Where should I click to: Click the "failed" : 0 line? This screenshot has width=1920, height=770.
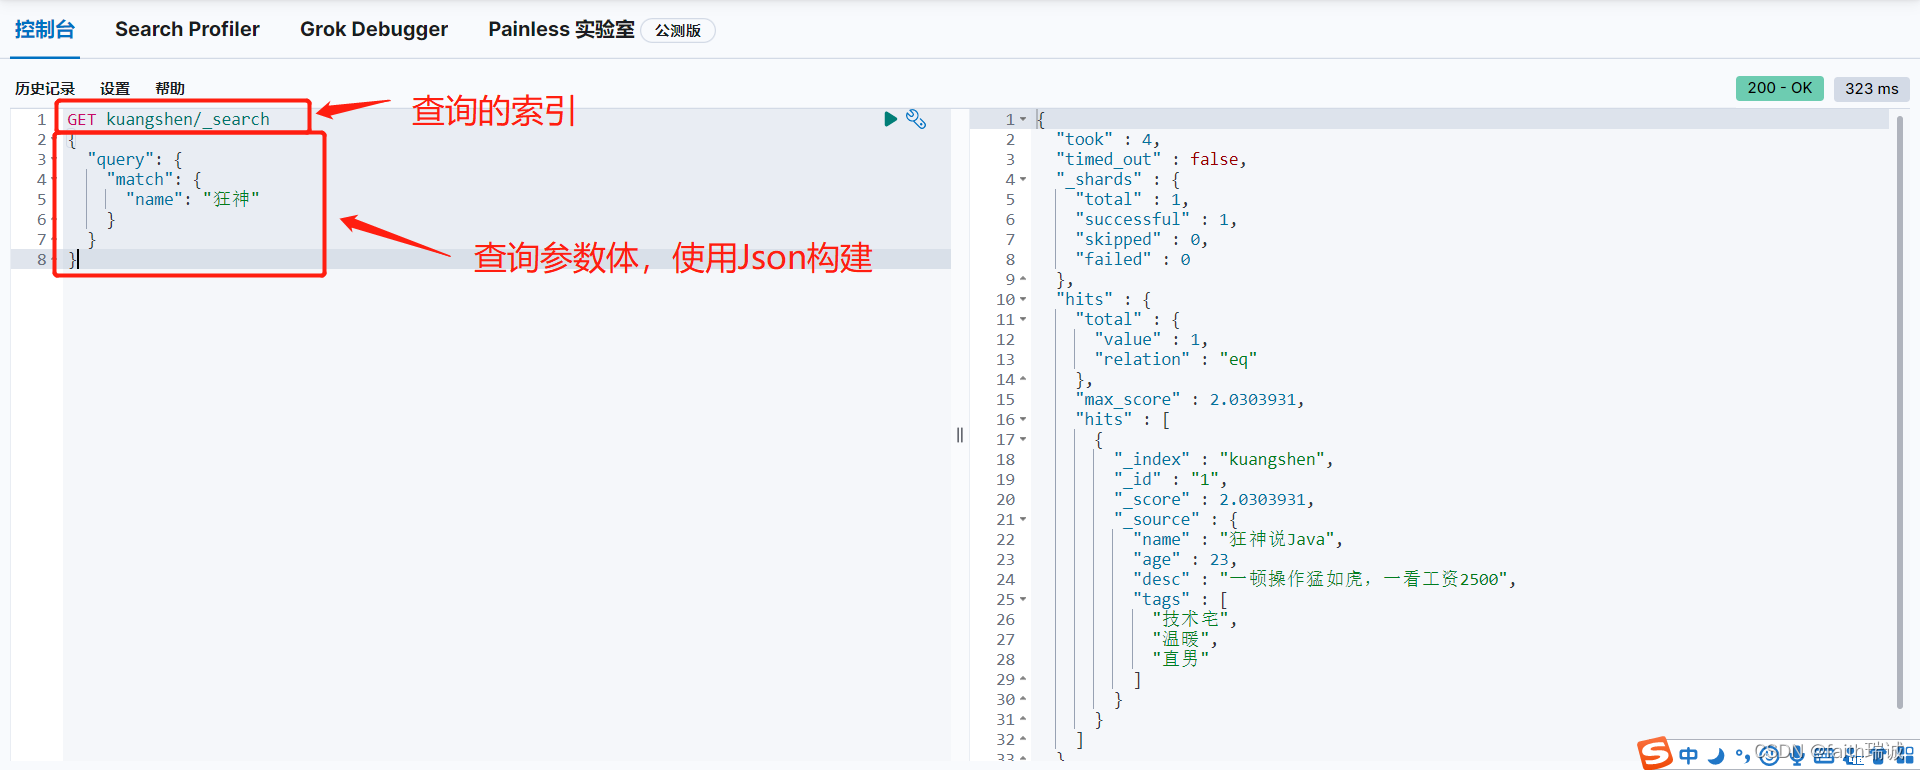(x=1132, y=259)
